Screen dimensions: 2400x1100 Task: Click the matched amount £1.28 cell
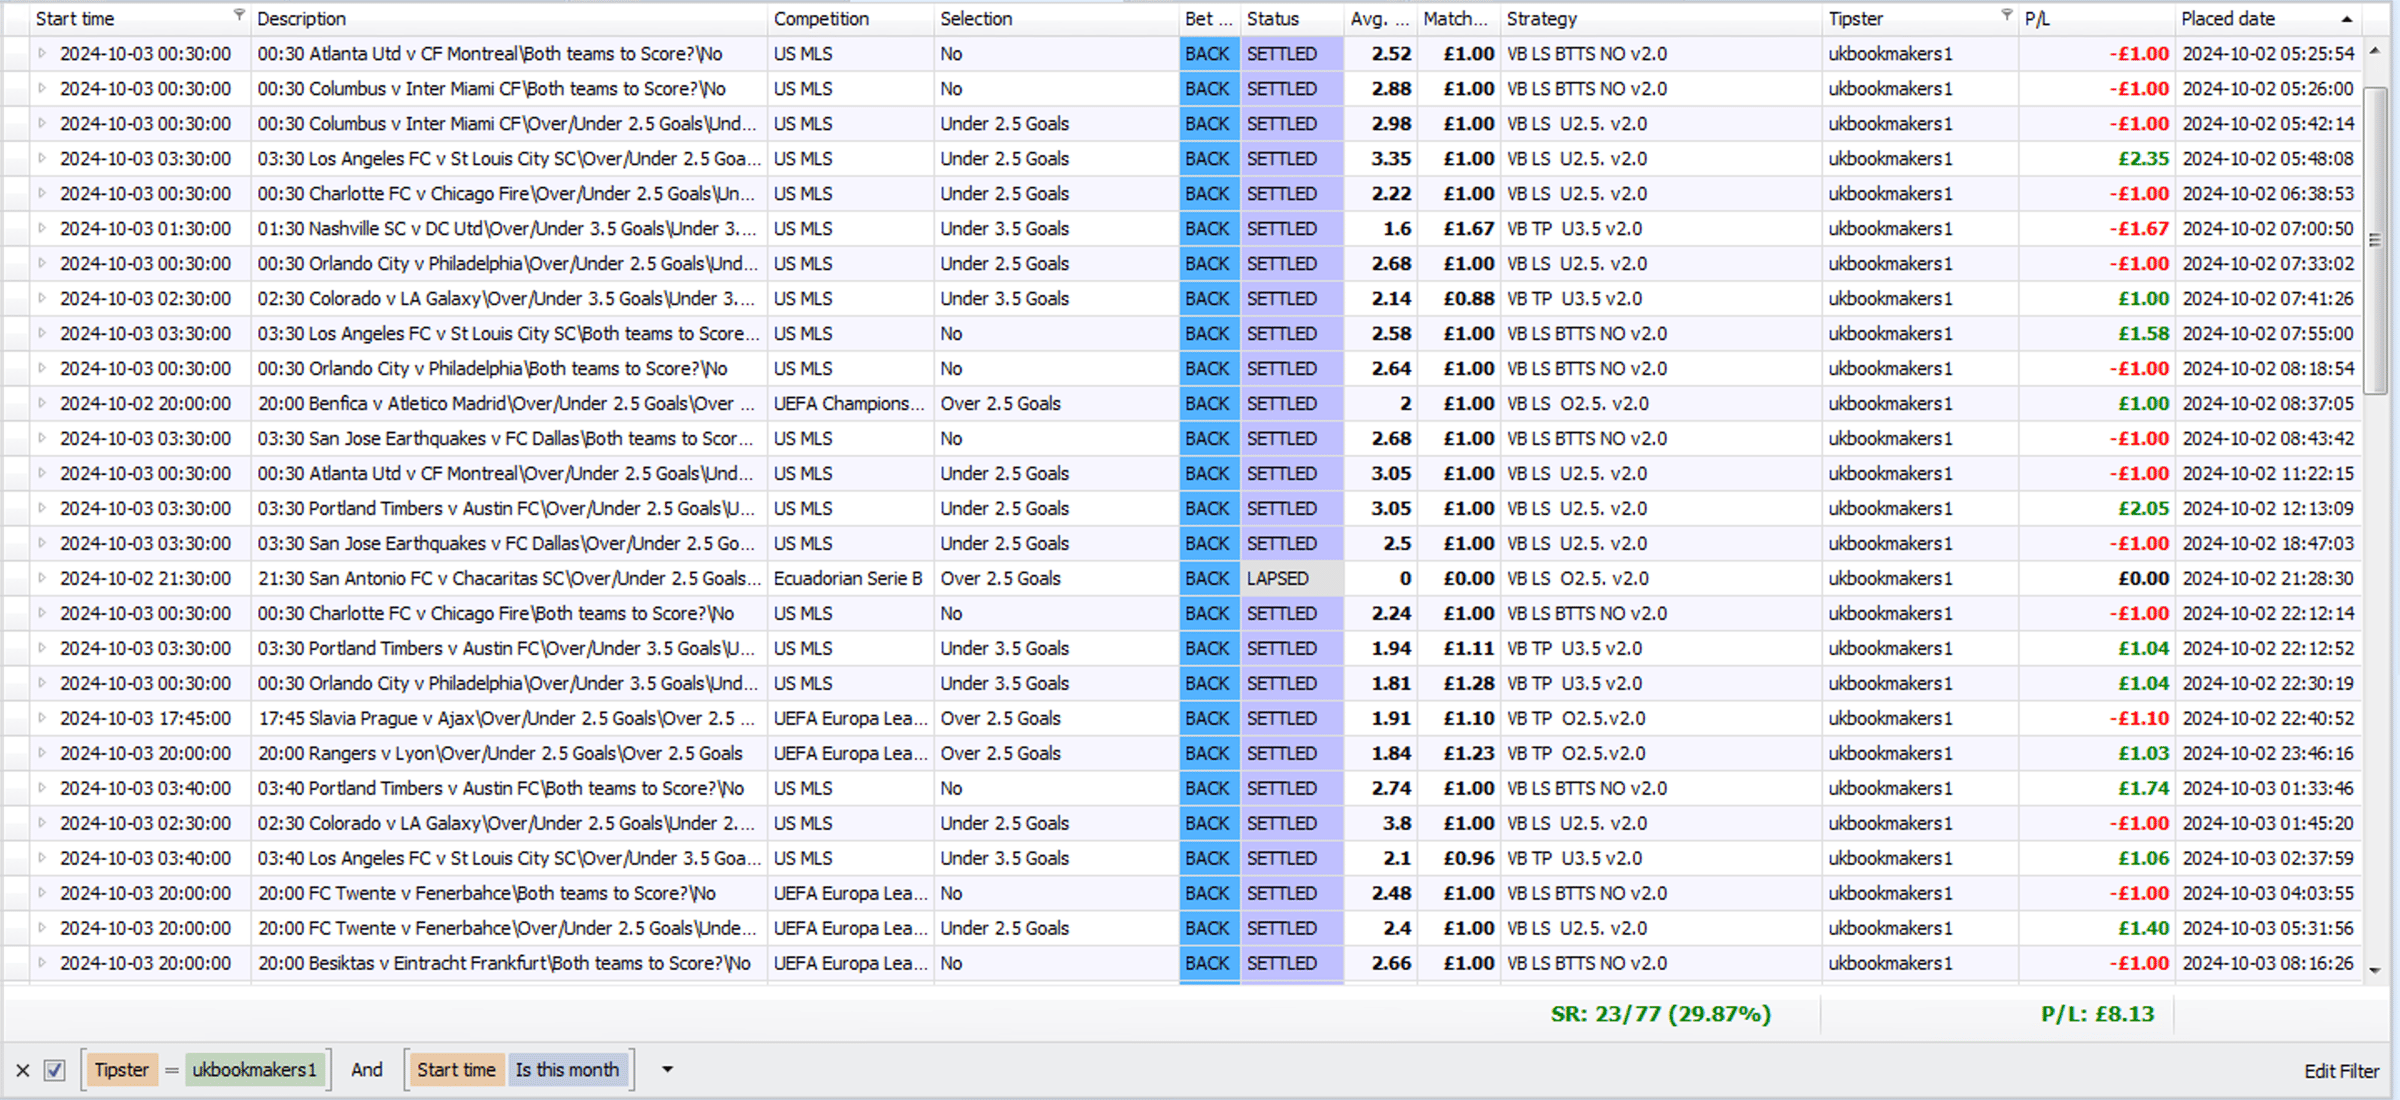click(1458, 683)
